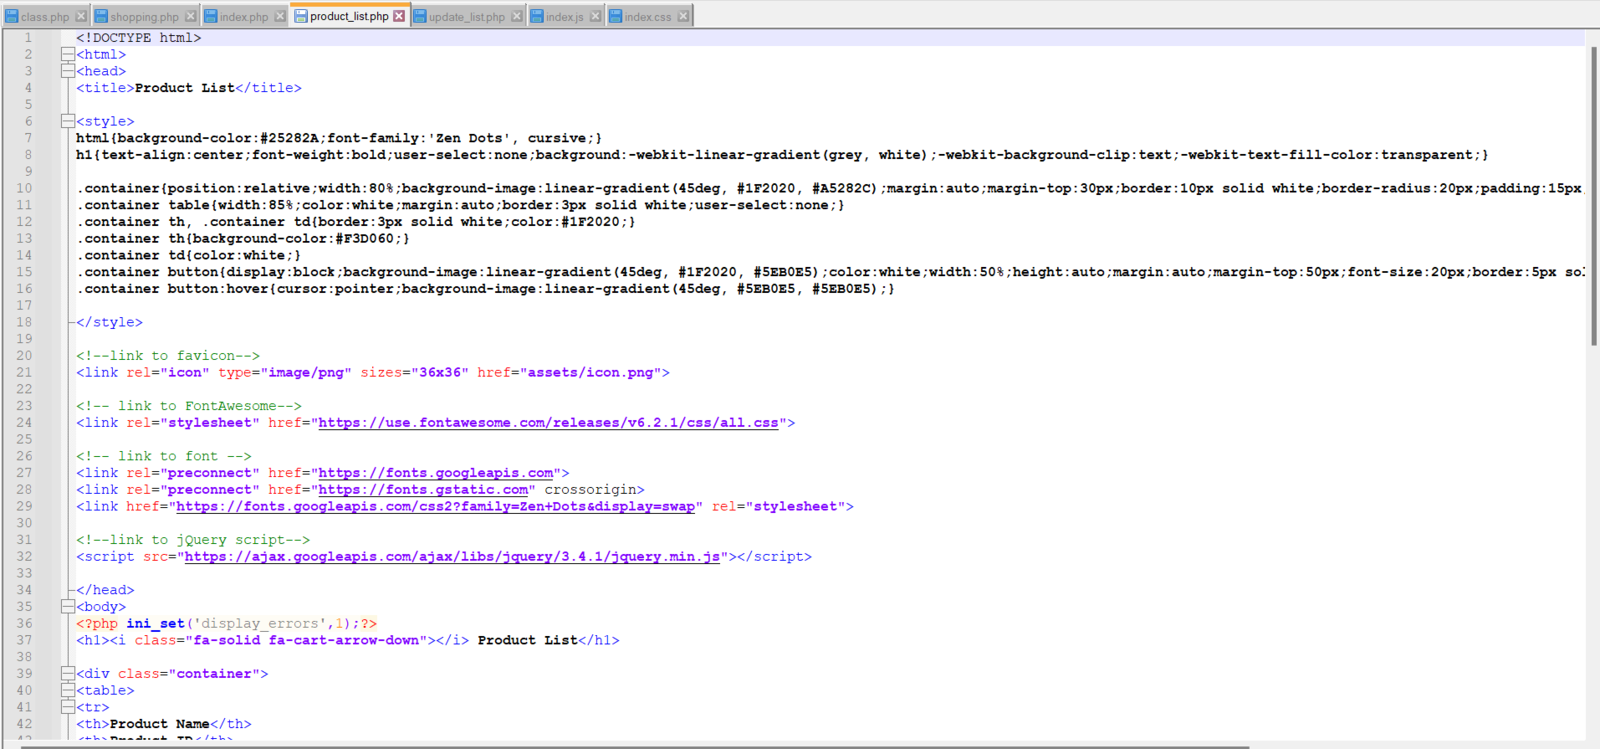Click the horizontal scrollbar at bottom
Screen dimensions: 1600x749
(x=635, y=745)
